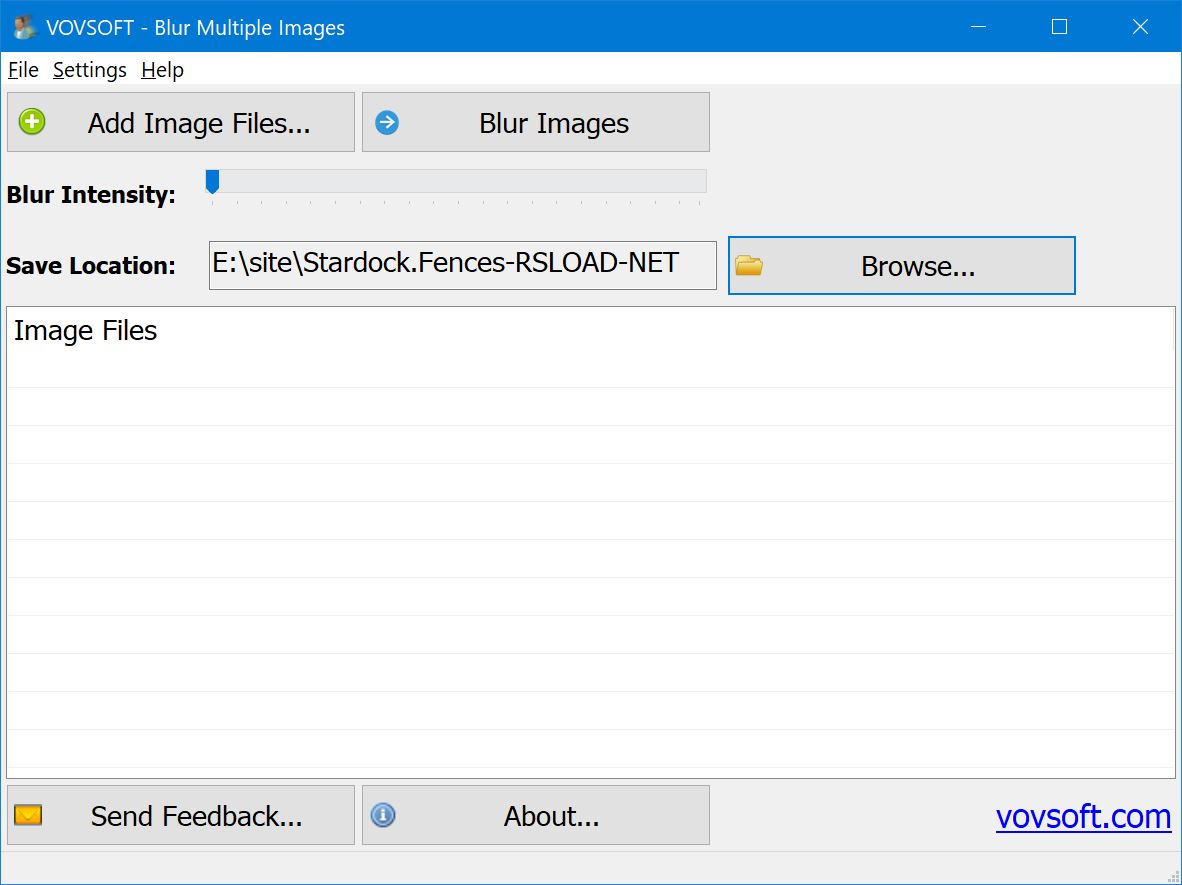Minimize the Blur Multiple Images window
1182x885 pixels.
coord(978,26)
